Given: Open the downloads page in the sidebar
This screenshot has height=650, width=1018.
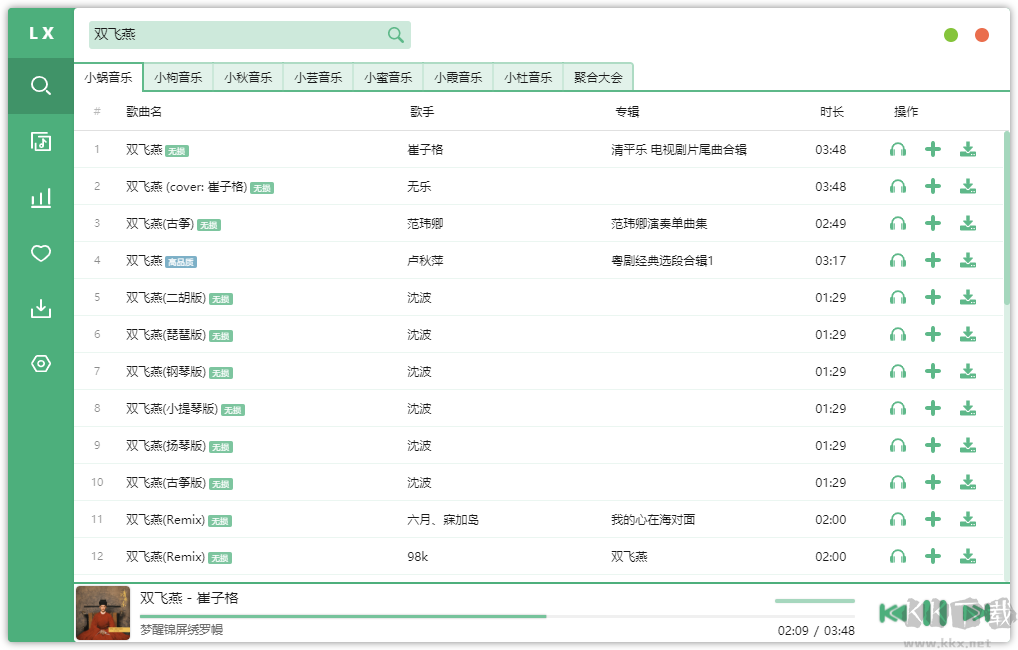Looking at the screenshot, I should (41, 308).
